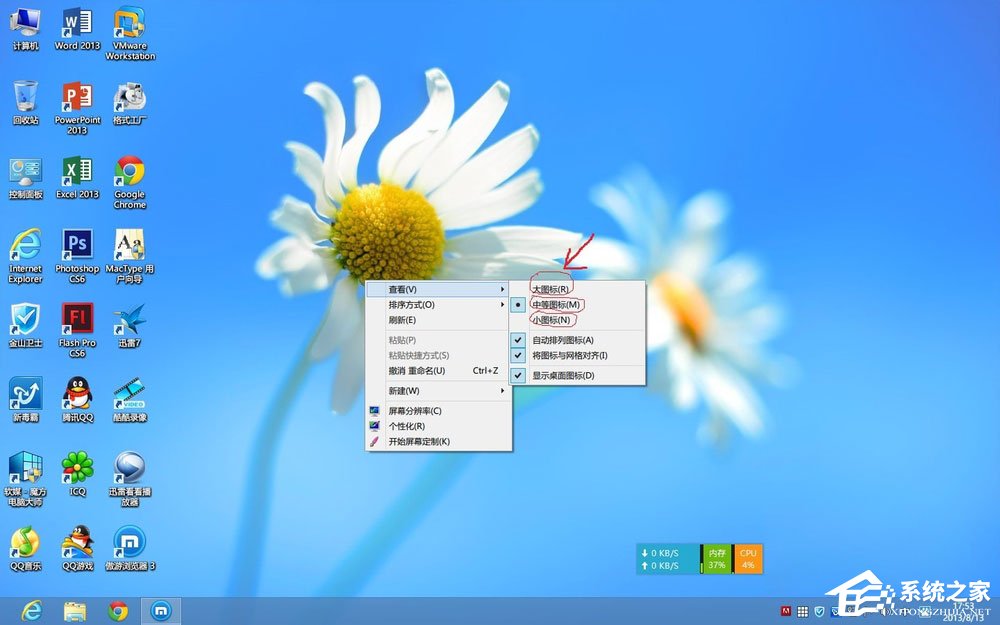Open VMware Workstation
The height and width of the screenshot is (625, 1000).
tap(130, 25)
